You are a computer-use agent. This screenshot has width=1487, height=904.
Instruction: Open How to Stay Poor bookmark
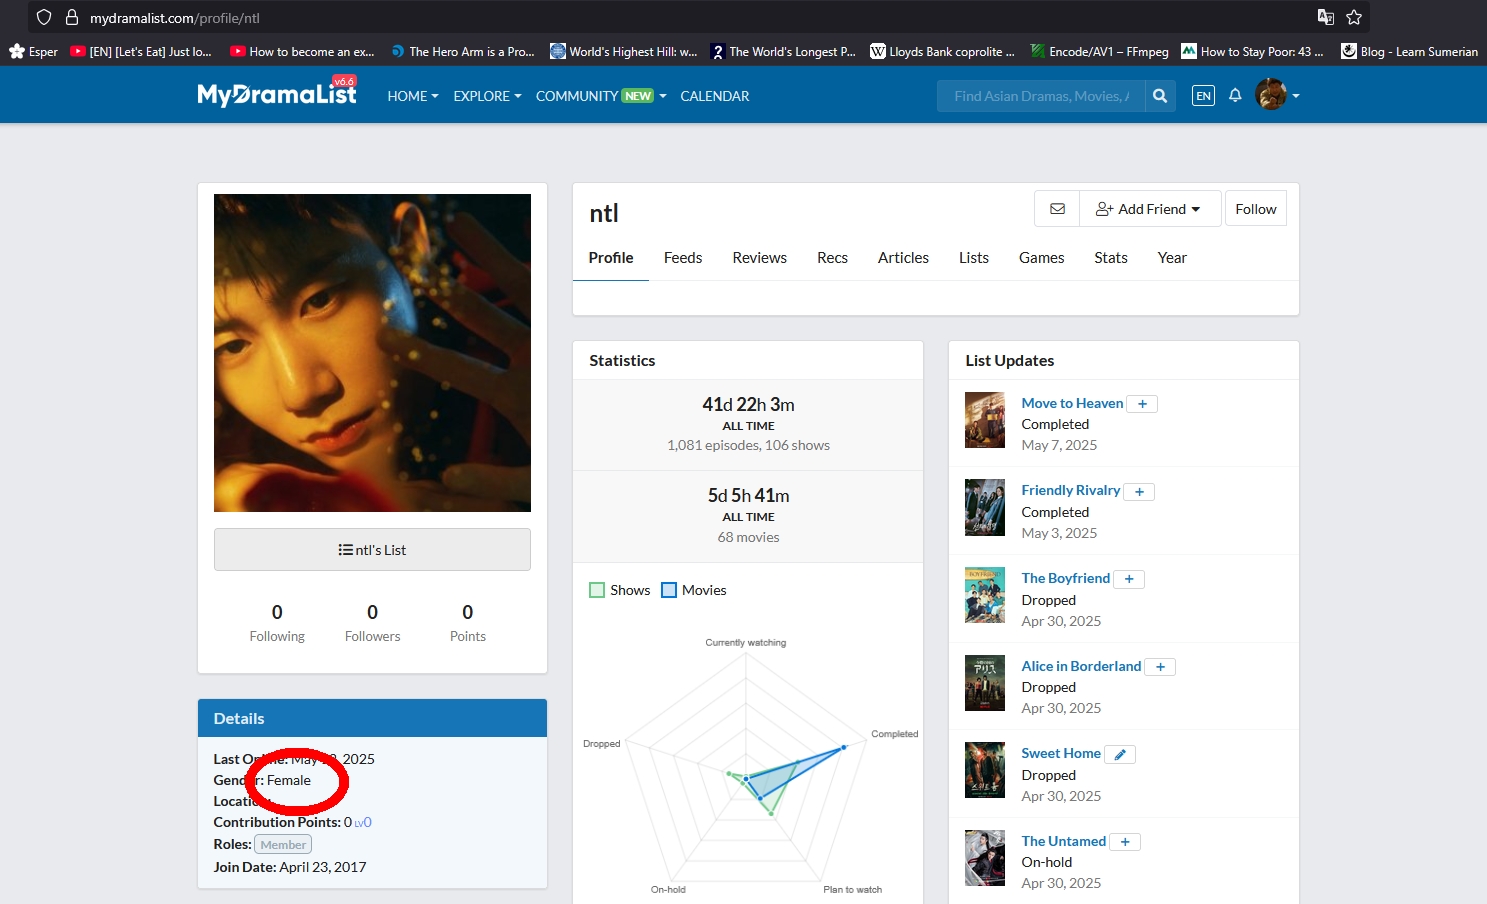pos(1252,51)
